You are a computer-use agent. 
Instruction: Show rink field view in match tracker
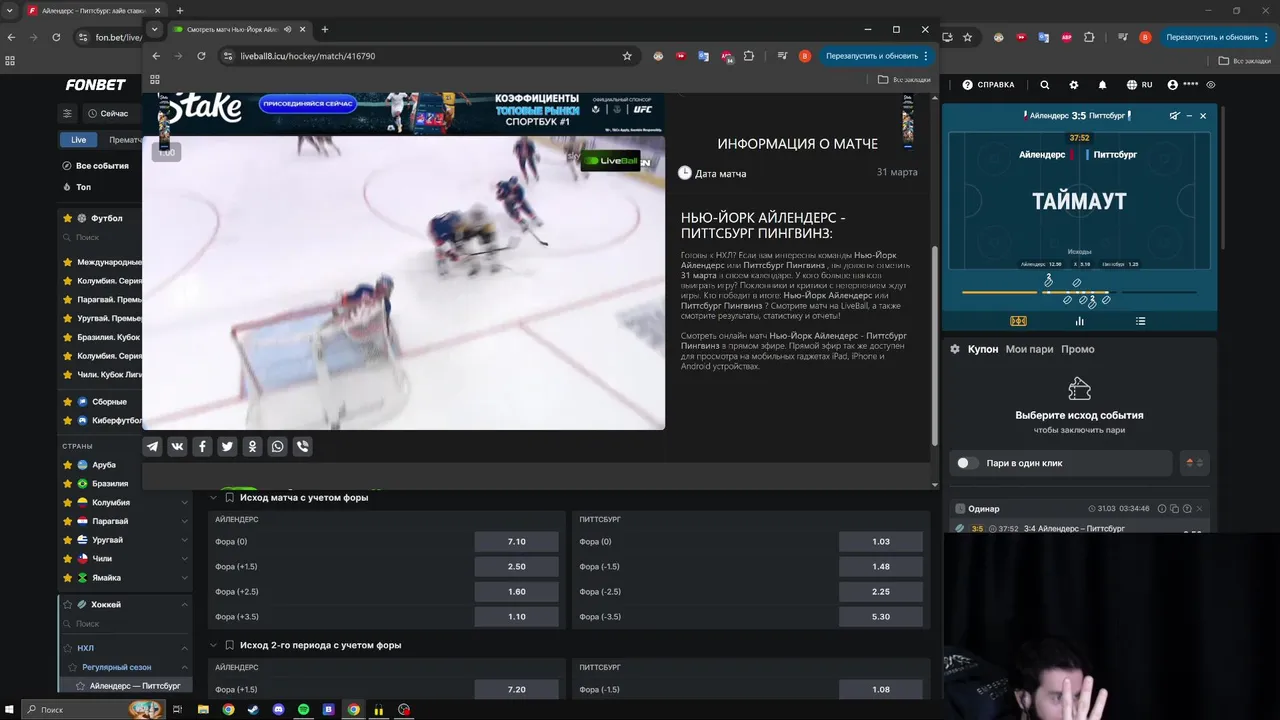pos(1018,321)
